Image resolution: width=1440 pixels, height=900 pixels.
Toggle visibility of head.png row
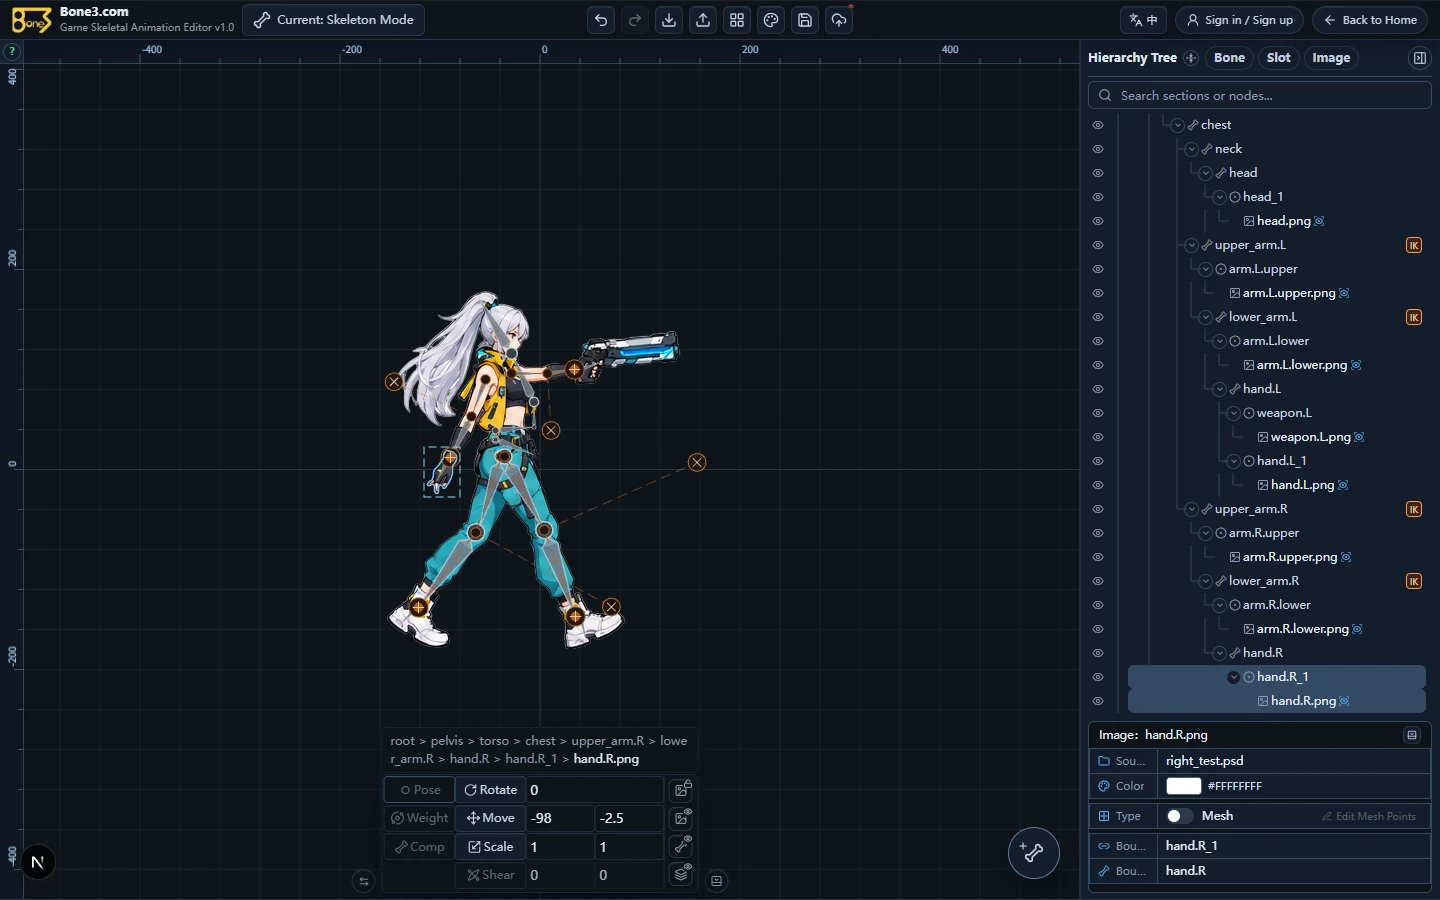[1098, 221]
